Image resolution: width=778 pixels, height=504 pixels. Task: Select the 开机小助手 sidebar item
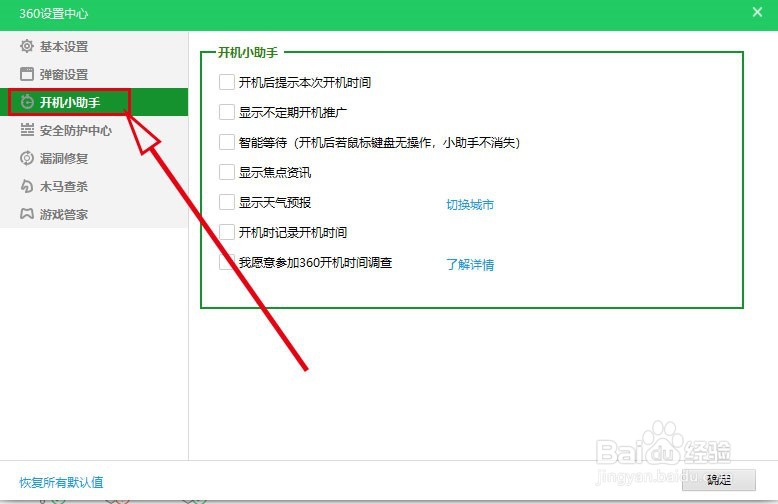pos(94,102)
